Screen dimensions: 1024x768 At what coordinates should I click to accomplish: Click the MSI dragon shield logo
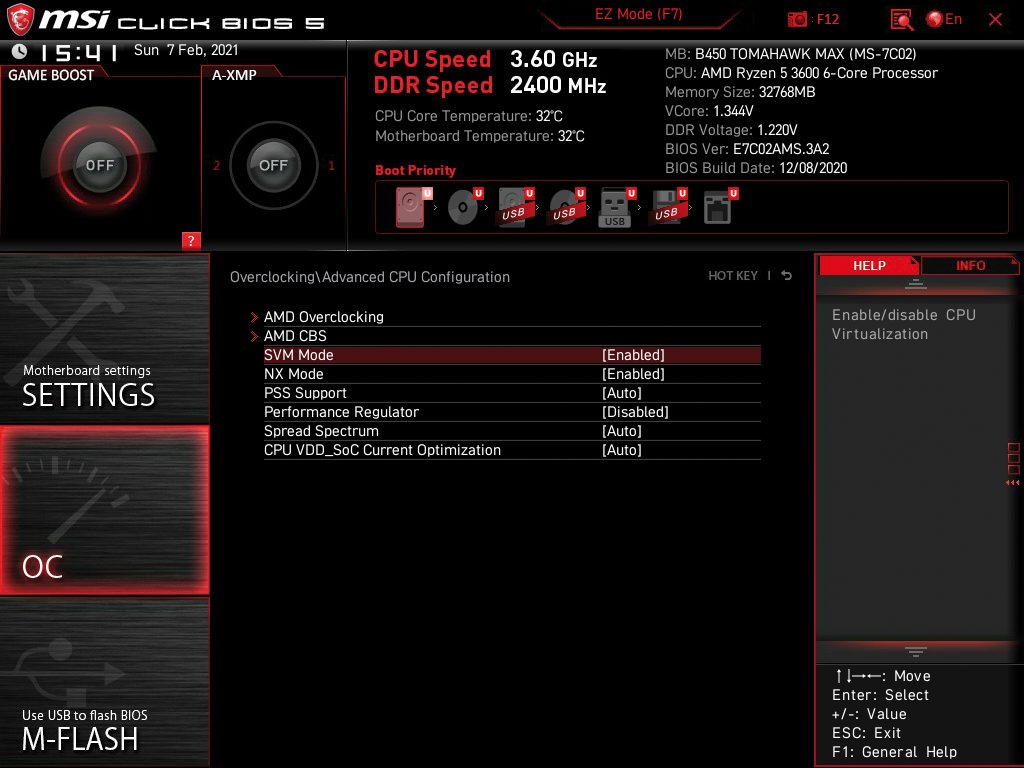pyautogui.click(x=20, y=20)
